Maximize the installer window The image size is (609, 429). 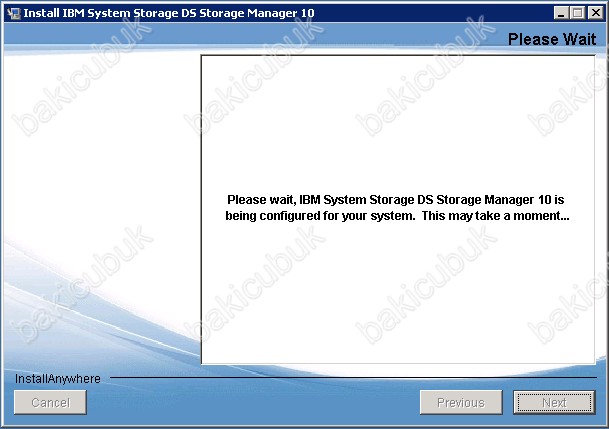point(578,13)
